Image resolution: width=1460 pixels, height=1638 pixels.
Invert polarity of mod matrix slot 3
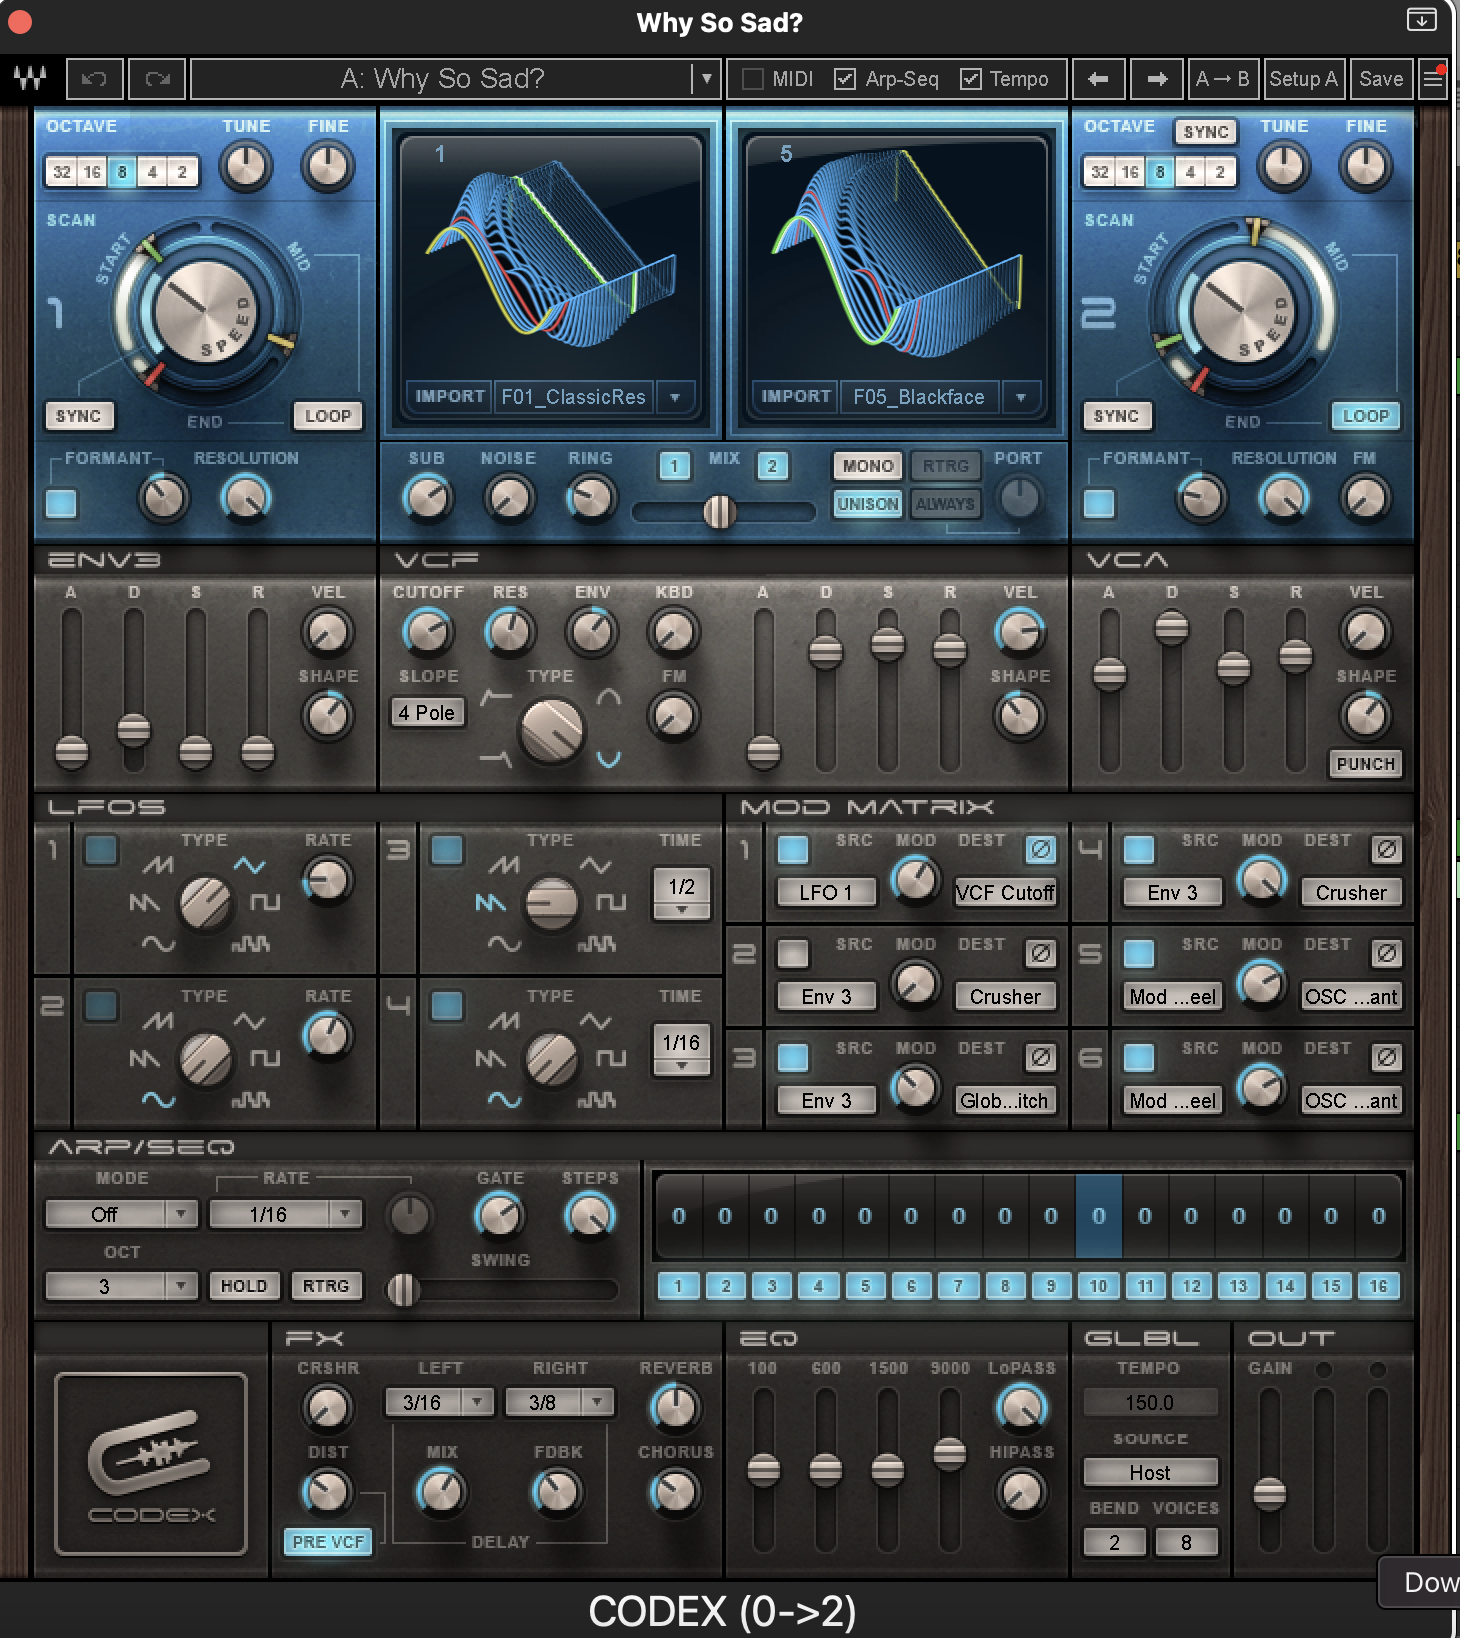pyautogui.click(x=1041, y=1058)
